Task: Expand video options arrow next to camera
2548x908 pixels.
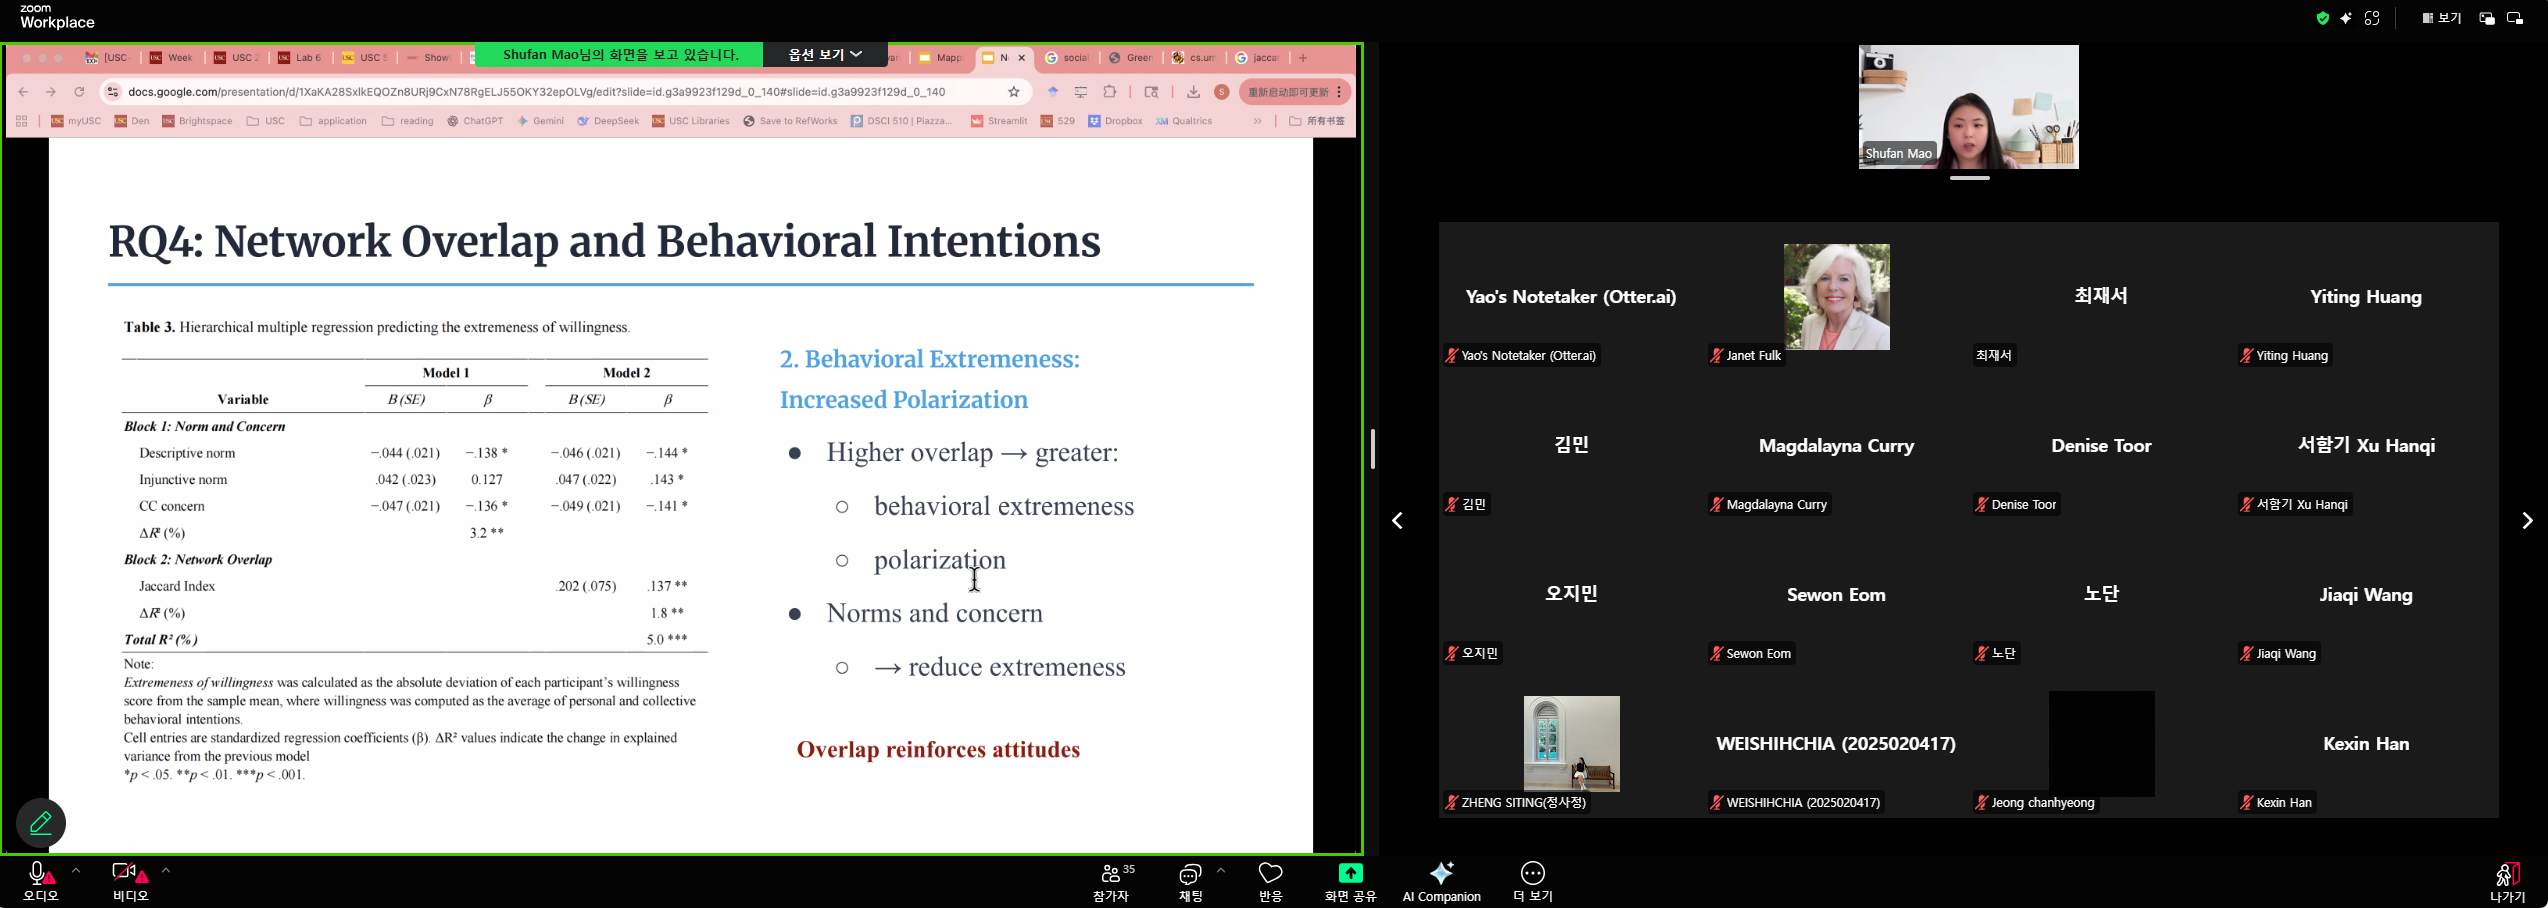Action: click(x=166, y=870)
